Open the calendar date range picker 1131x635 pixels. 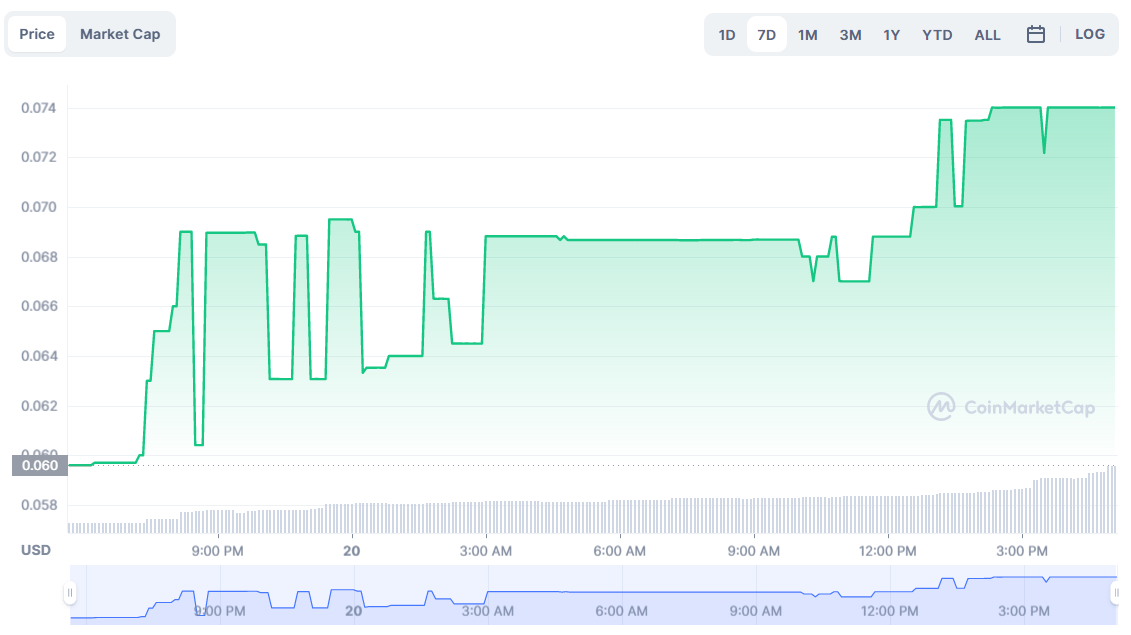(1036, 33)
